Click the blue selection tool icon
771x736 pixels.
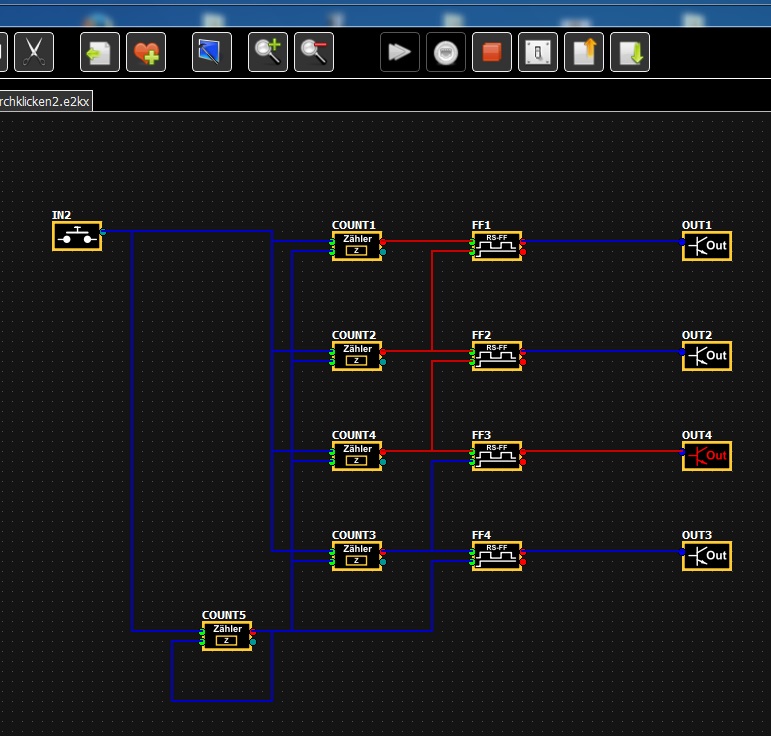tap(212, 52)
